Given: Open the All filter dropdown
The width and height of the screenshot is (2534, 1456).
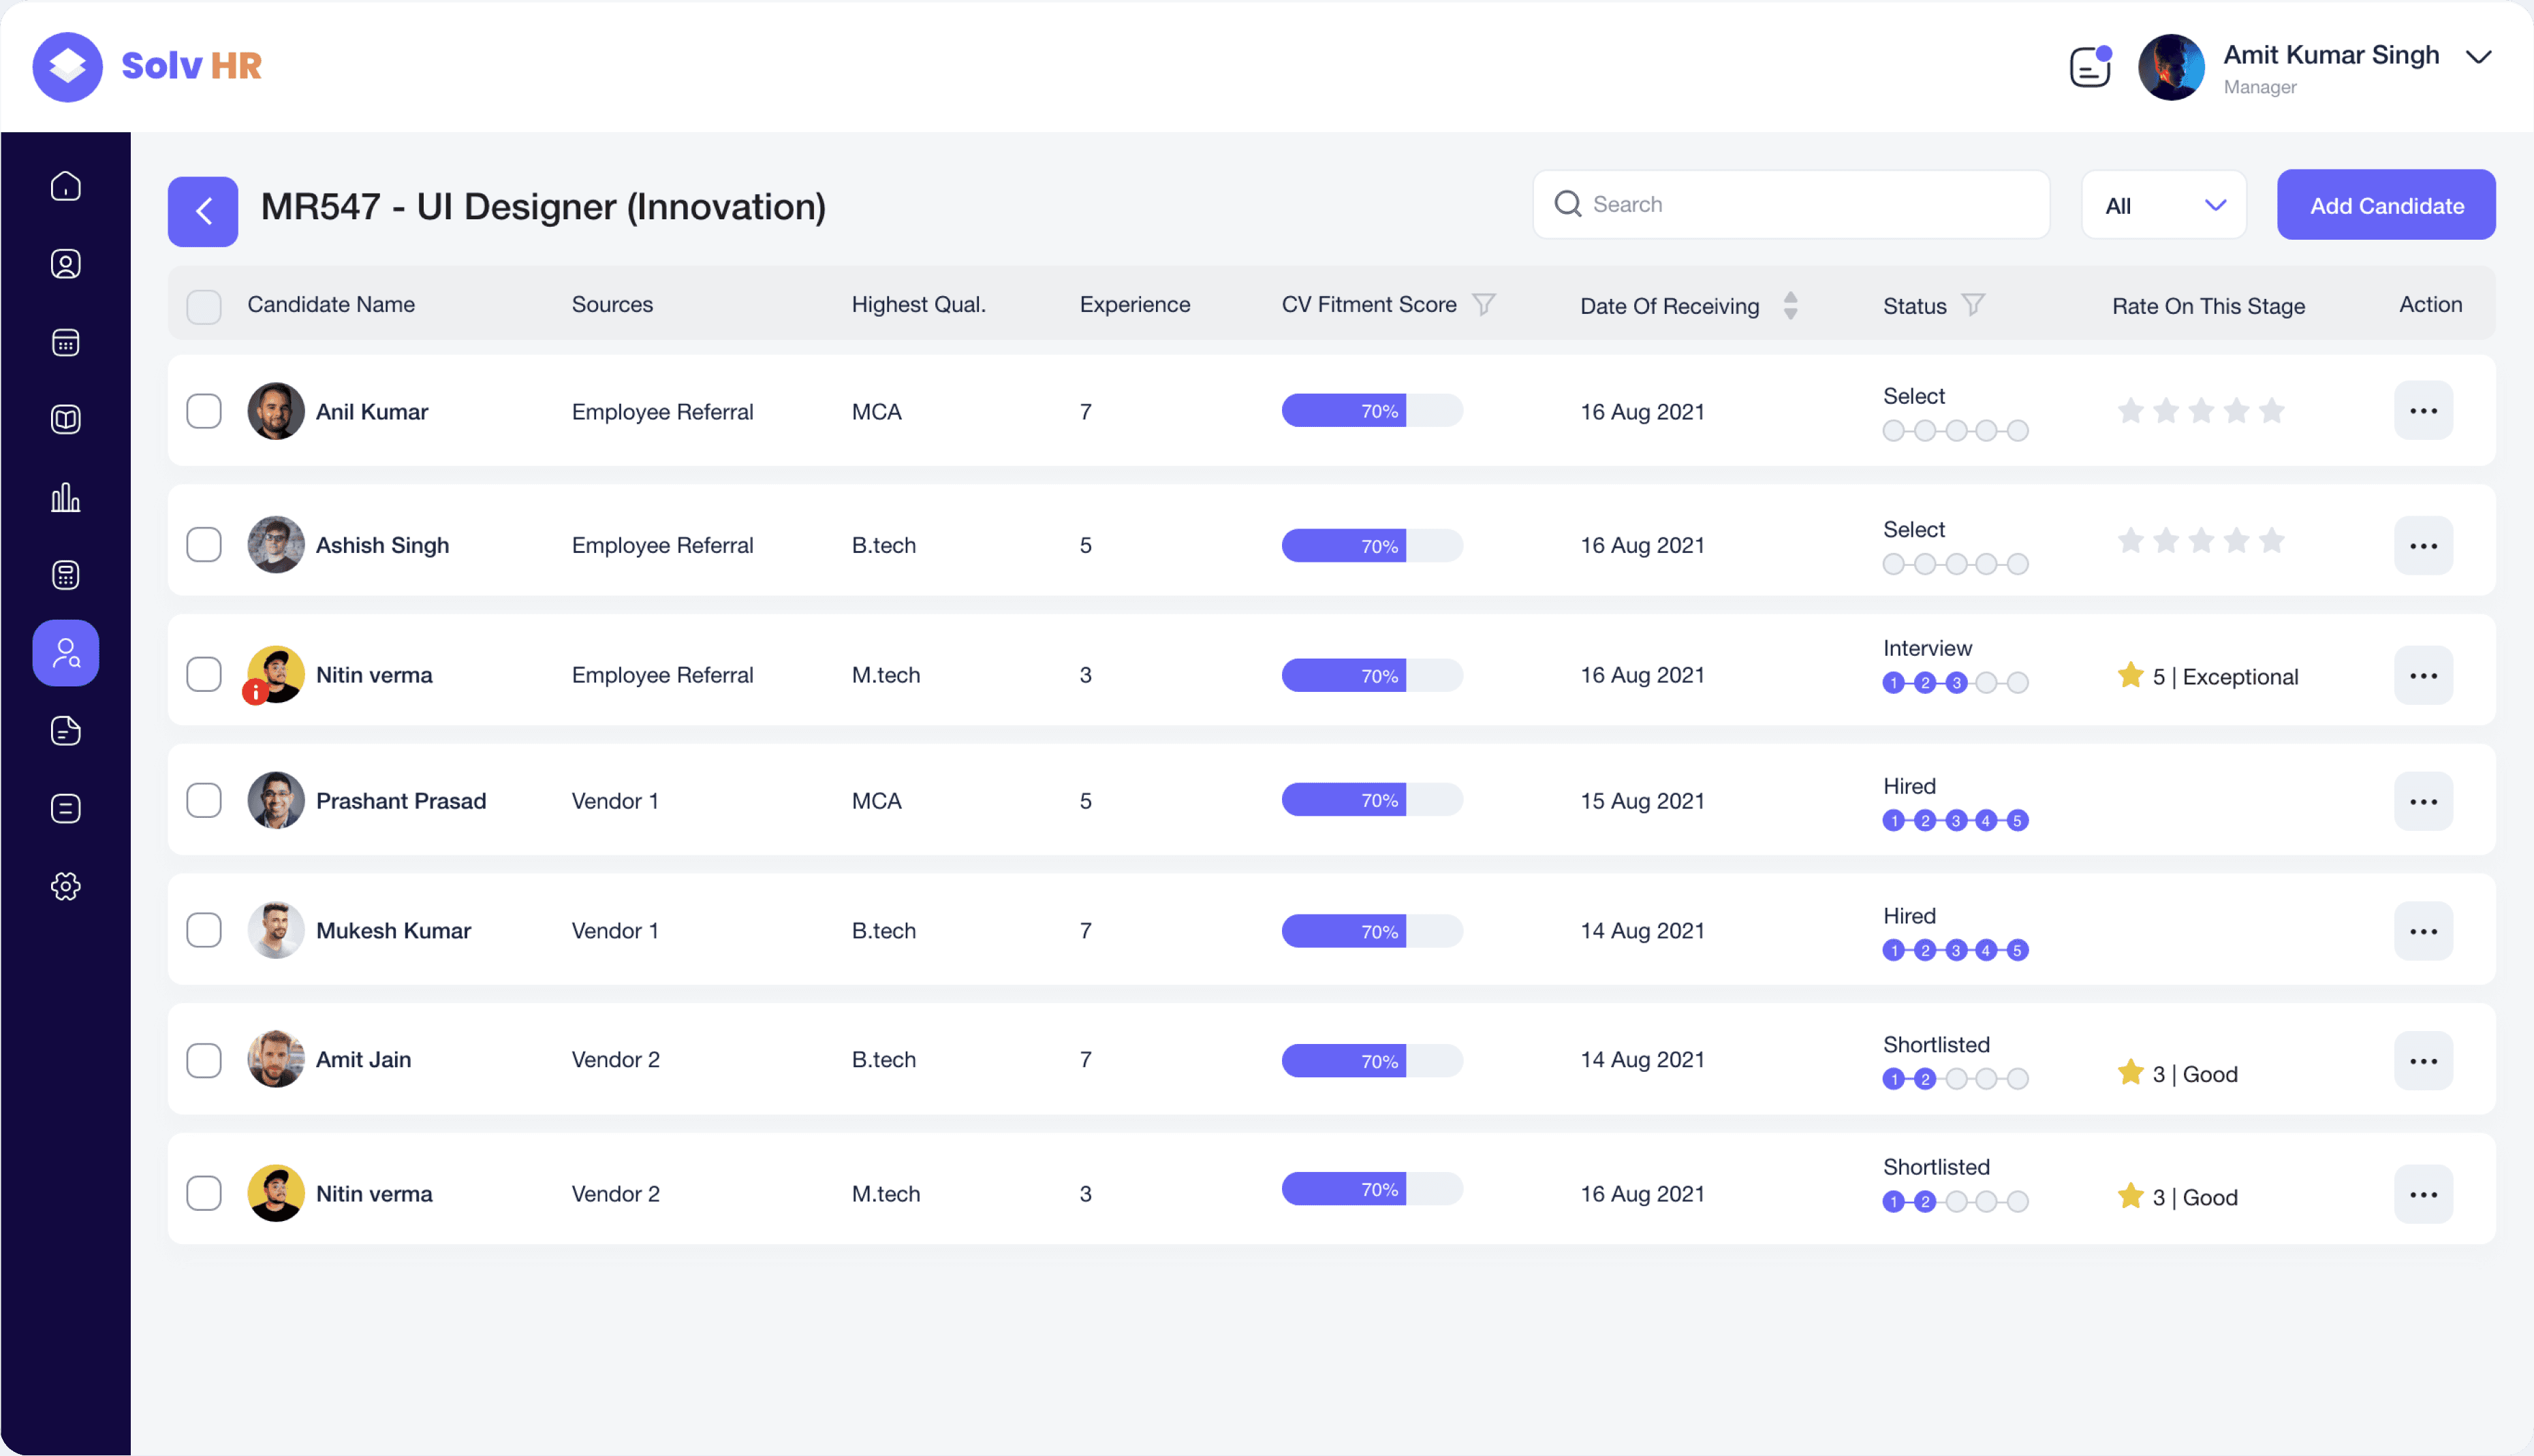Looking at the screenshot, I should 2164,205.
